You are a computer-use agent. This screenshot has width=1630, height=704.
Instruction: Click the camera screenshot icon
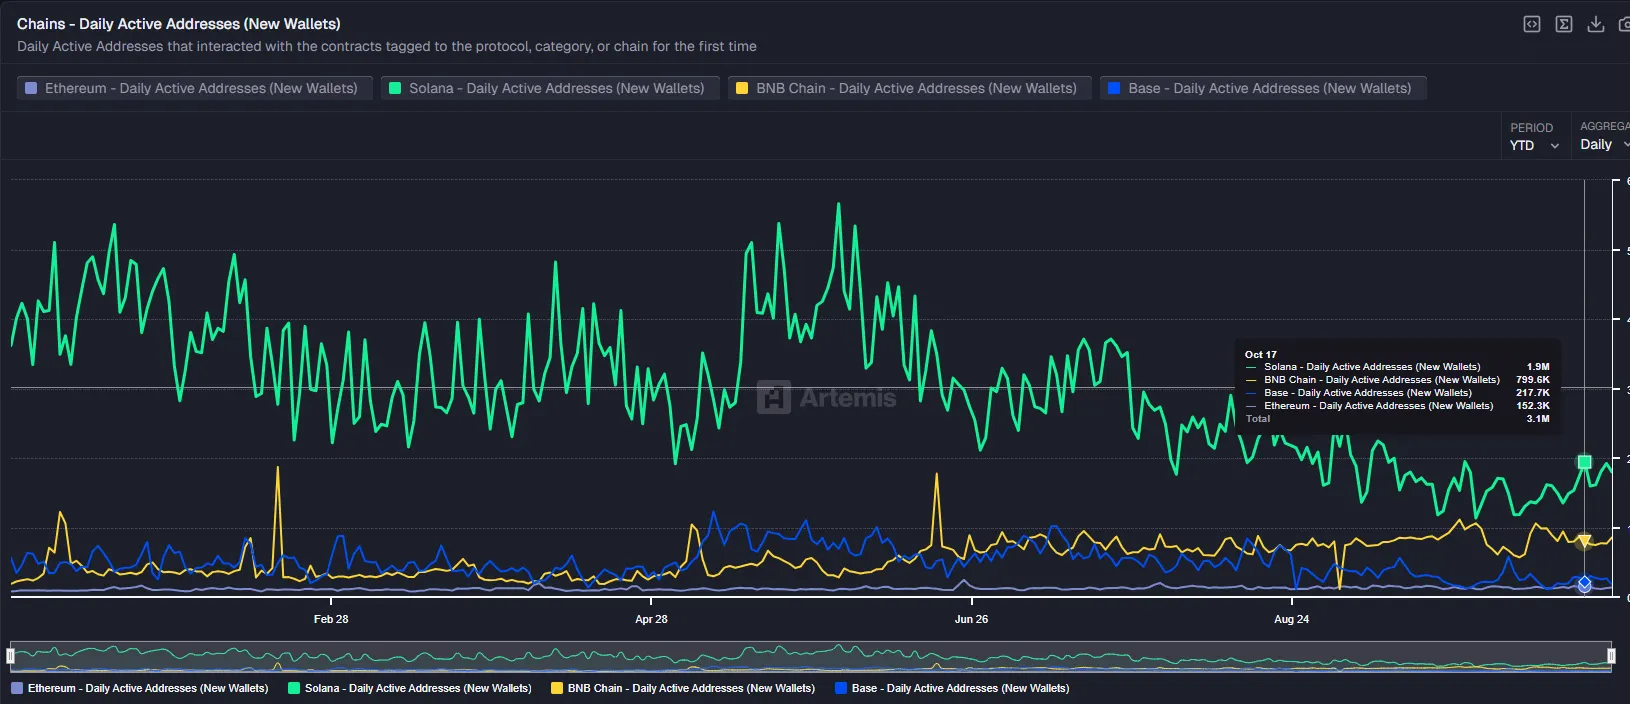[x=1624, y=24]
